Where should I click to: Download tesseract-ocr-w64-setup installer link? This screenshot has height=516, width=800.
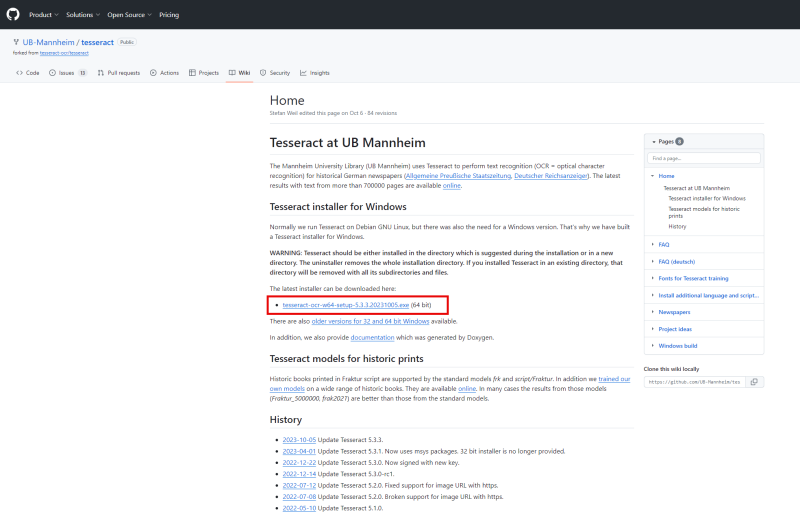[x=346, y=304]
